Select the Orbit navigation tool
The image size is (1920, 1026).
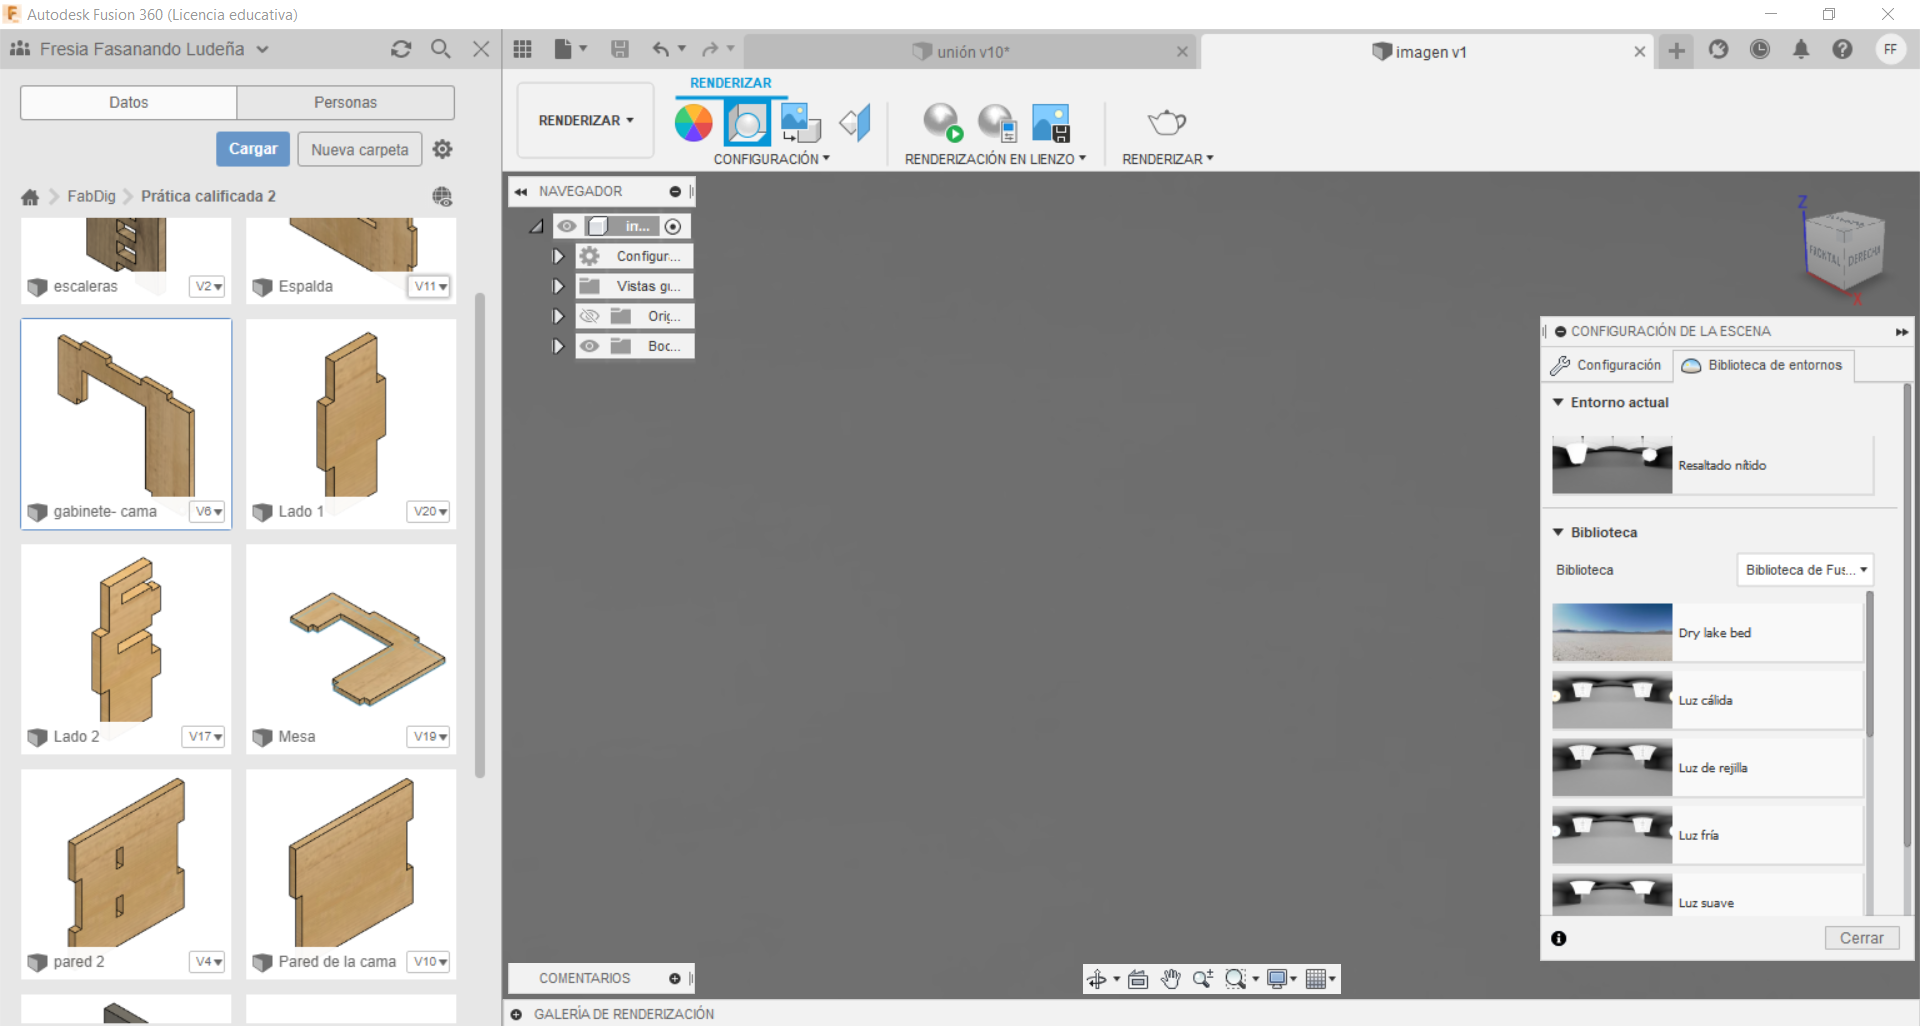click(x=1097, y=979)
